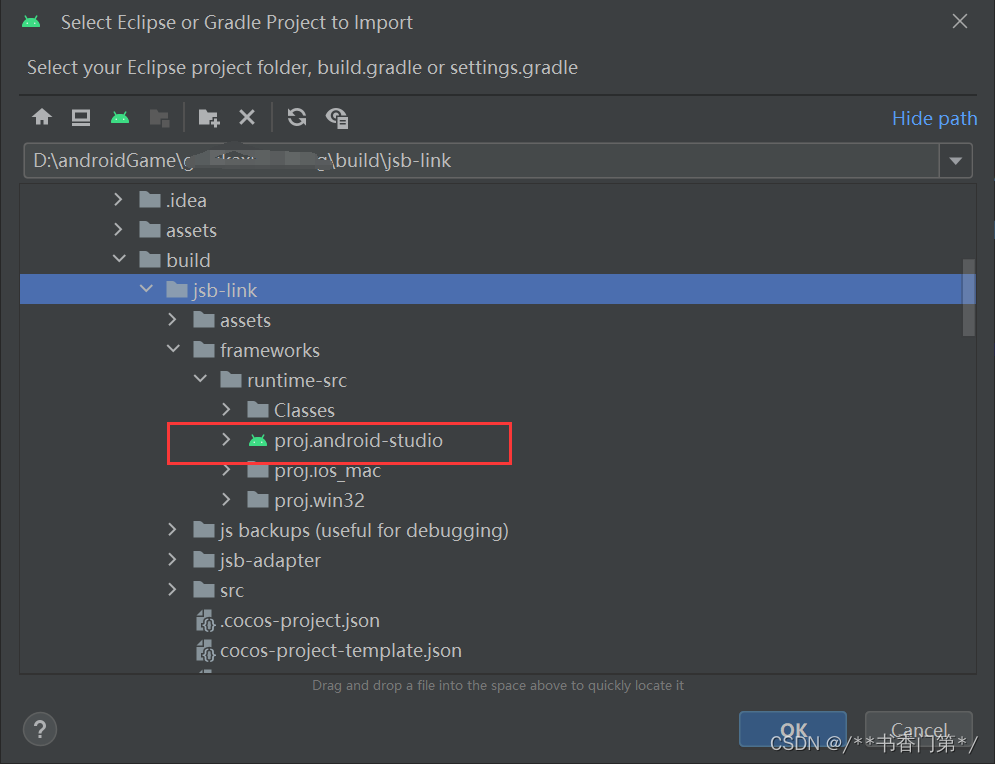995x764 pixels.
Task: Delete selected item with X toolbar icon
Action: 247,117
